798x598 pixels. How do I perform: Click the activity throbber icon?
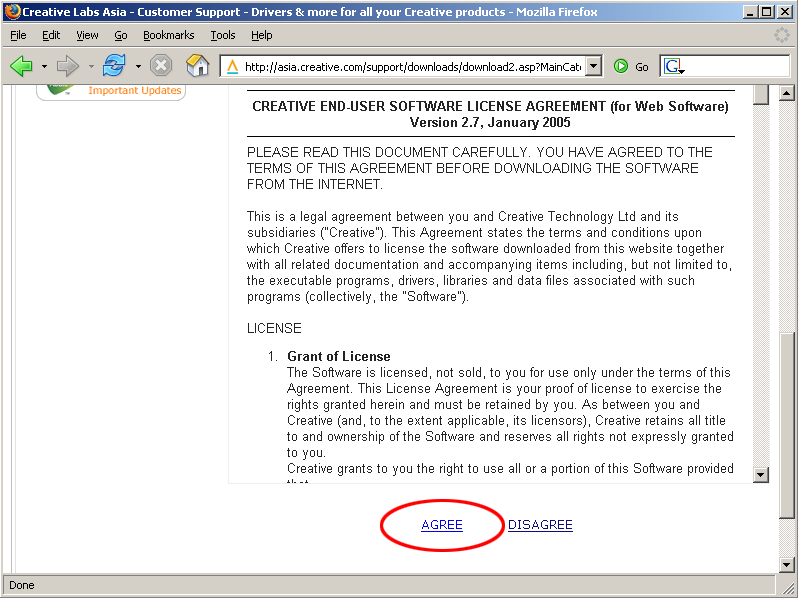click(x=781, y=35)
